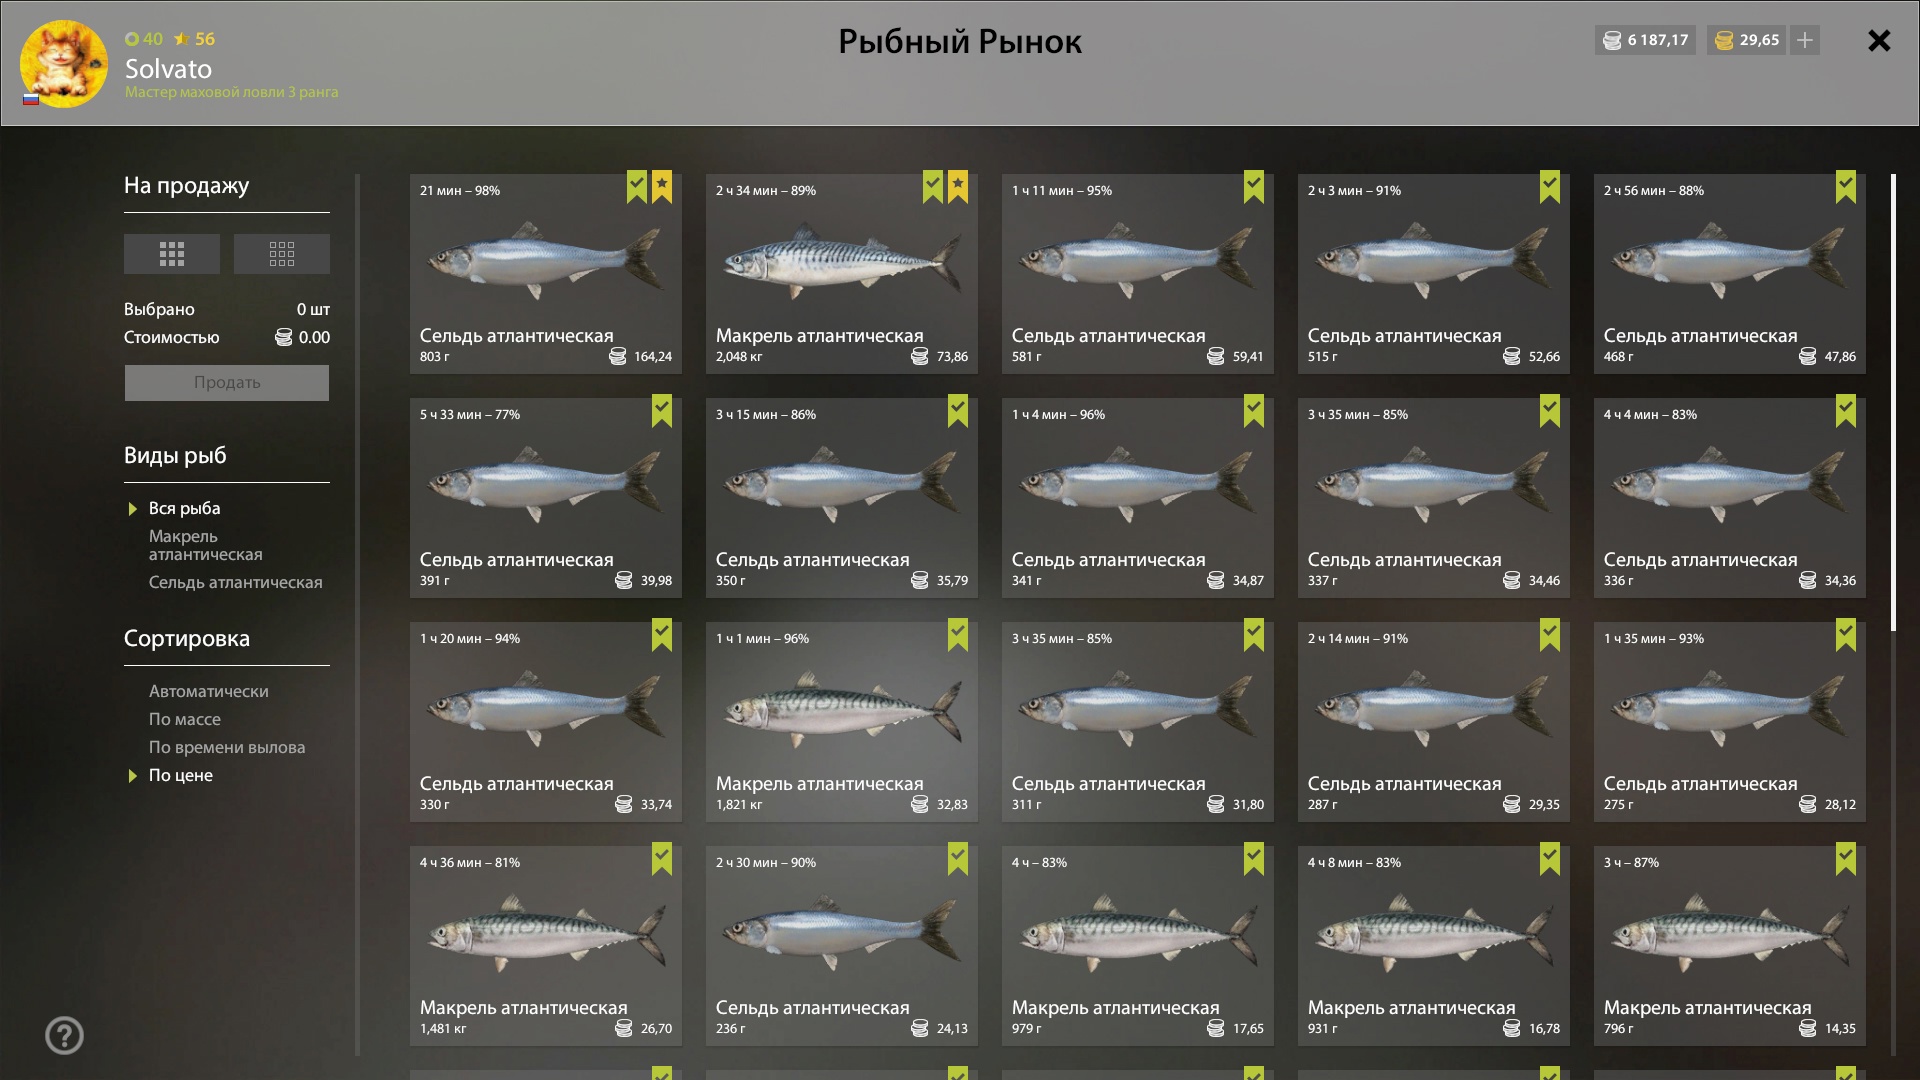Image resolution: width=1920 pixels, height=1080 pixels.
Task: Select the 1,821 kg mackerel card
Action: pyautogui.click(x=842, y=722)
